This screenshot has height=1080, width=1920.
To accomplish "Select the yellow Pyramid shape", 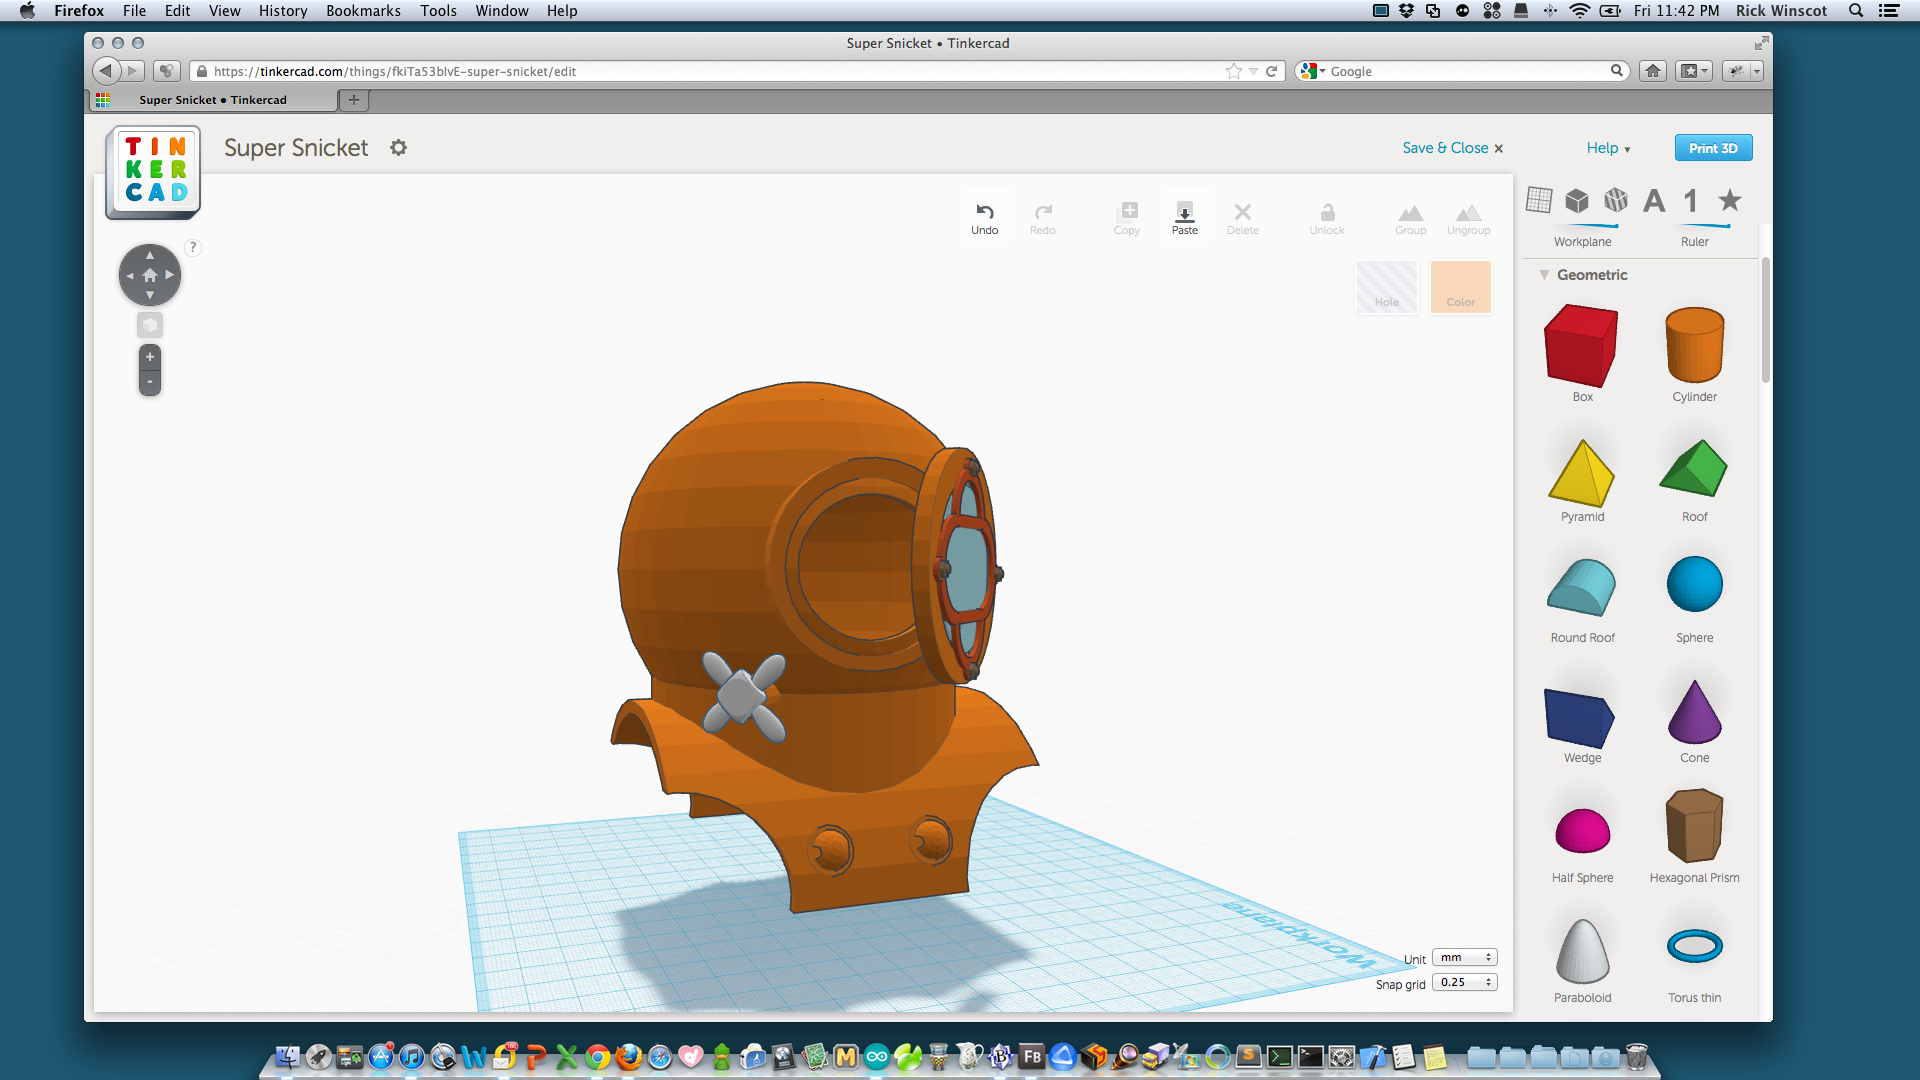I will coord(1582,472).
